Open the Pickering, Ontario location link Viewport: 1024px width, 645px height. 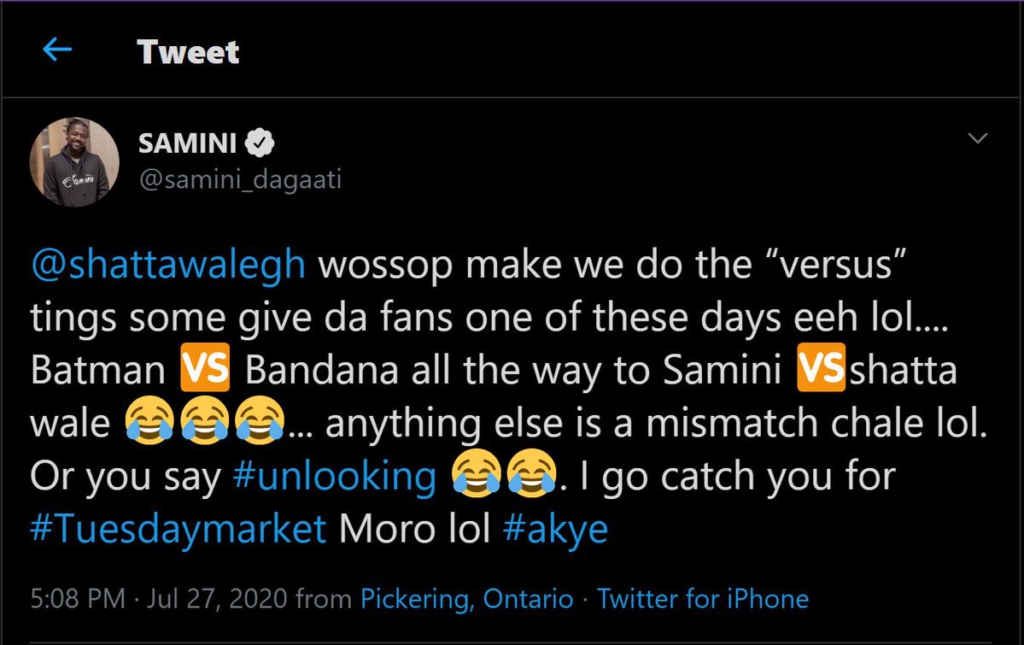coord(467,599)
